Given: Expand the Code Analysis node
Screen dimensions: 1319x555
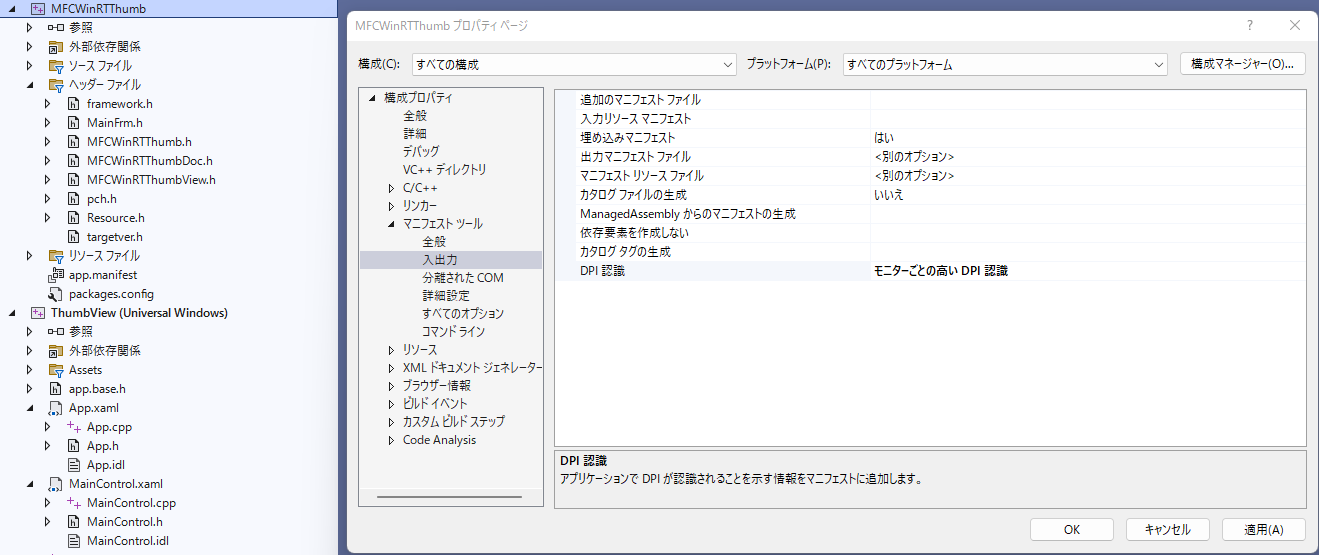Looking at the screenshot, I should [391, 440].
